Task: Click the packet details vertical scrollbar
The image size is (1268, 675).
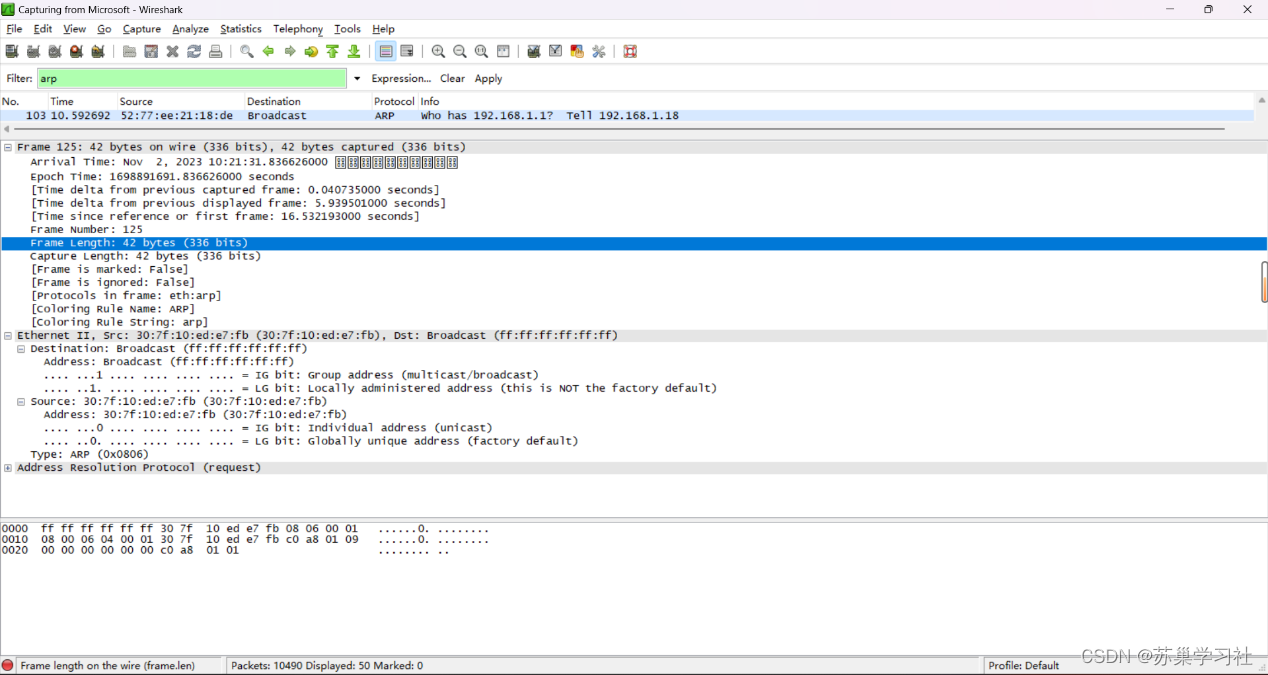Action: click(x=1263, y=282)
